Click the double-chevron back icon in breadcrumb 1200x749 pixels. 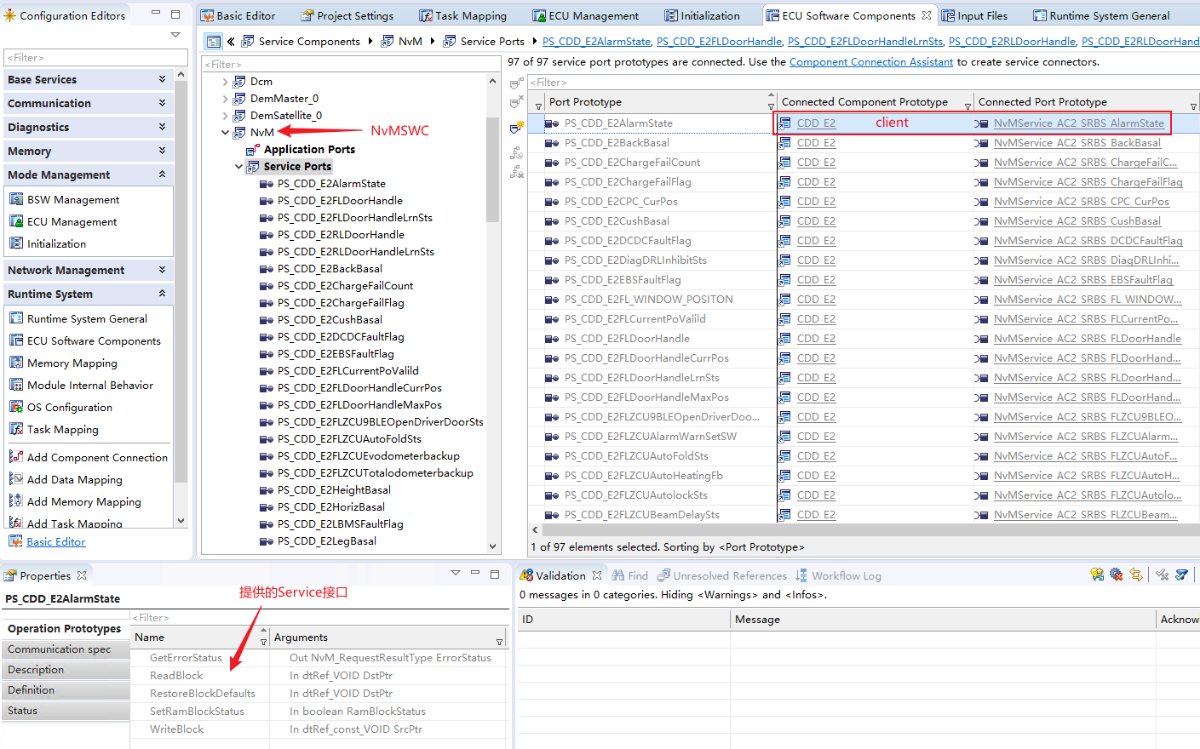click(231, 41)
